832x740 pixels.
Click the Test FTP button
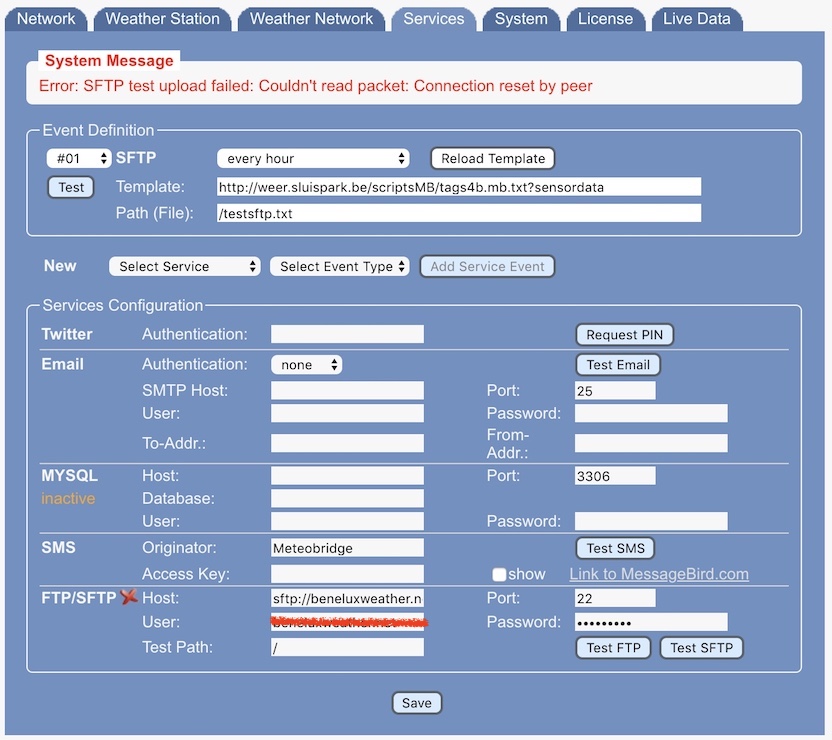(613, 648)
